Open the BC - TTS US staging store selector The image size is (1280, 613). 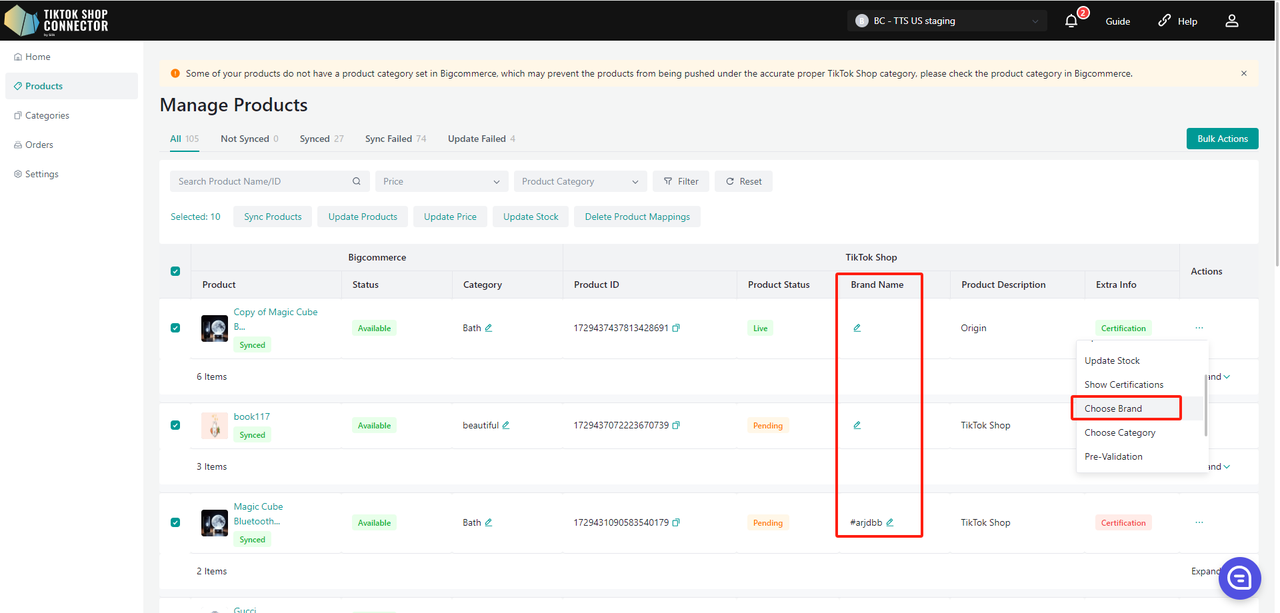pos(947,21)
